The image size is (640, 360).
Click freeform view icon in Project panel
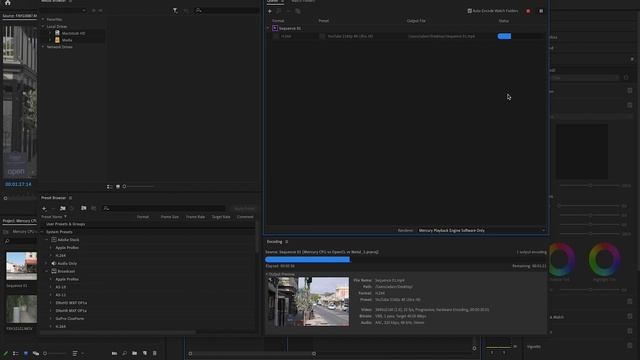click(36, 353)
